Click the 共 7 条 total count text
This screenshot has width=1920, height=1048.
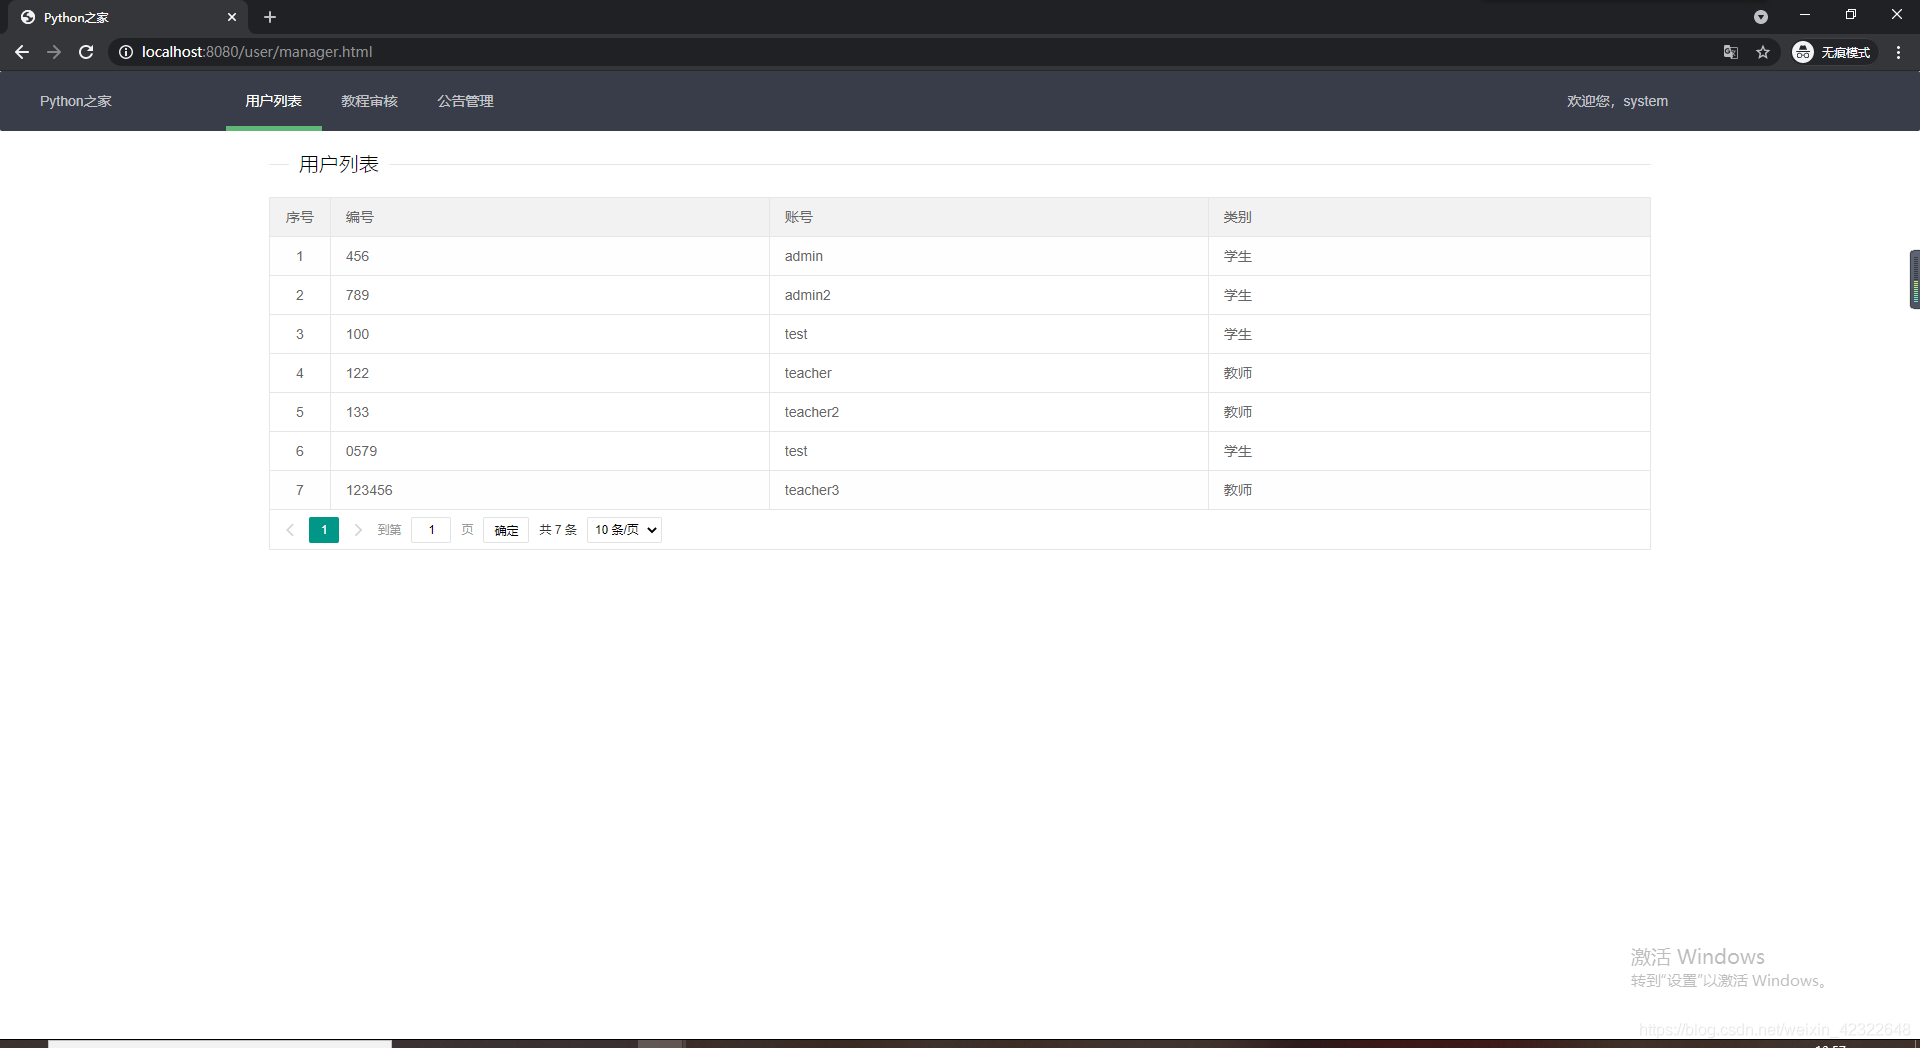[558, 530]
